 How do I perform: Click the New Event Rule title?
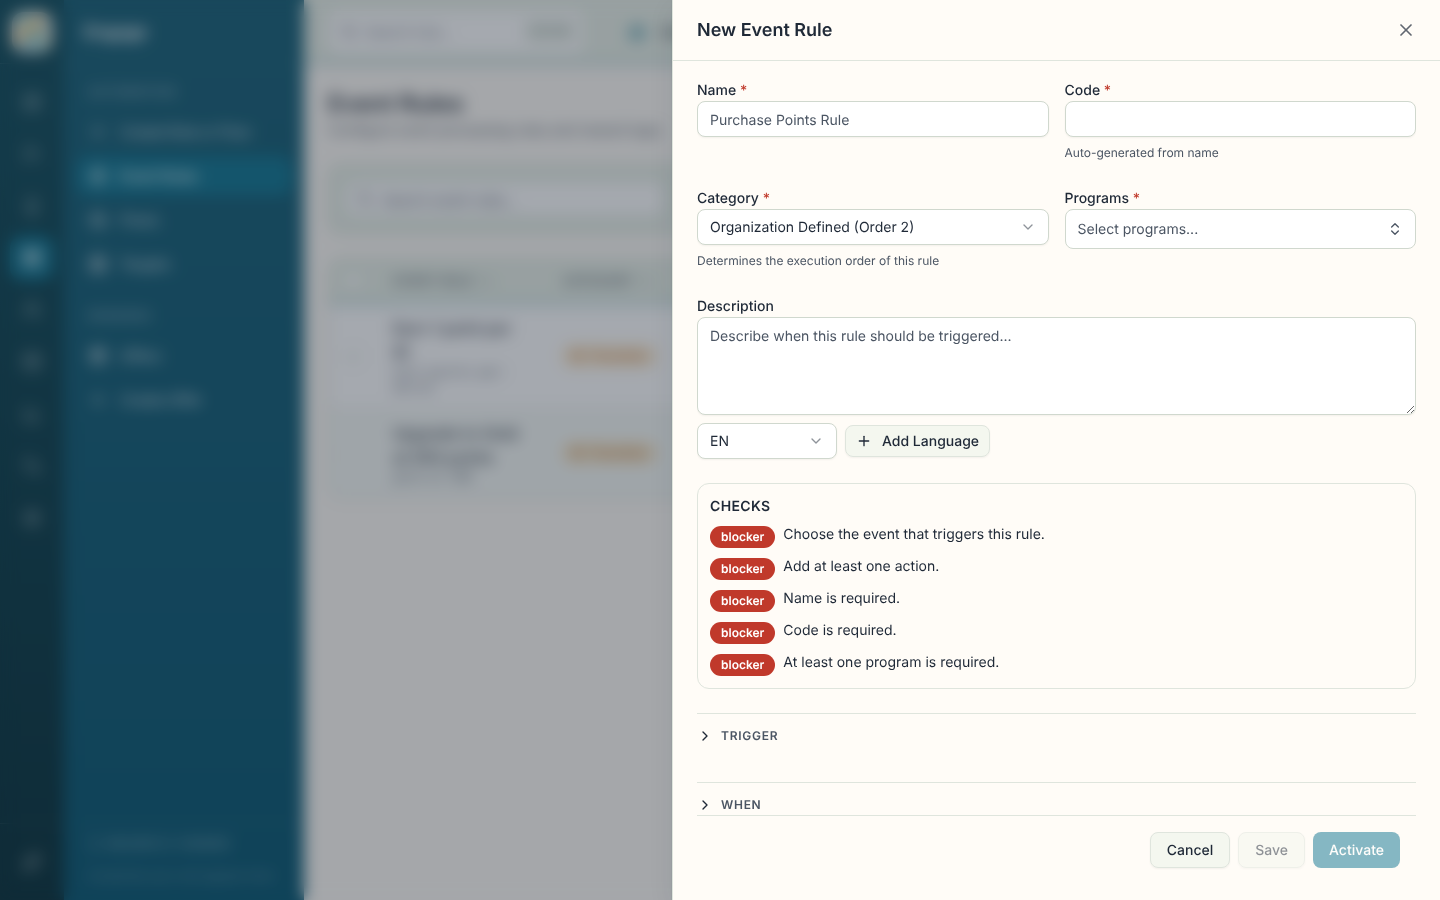[x=764, y=30]
